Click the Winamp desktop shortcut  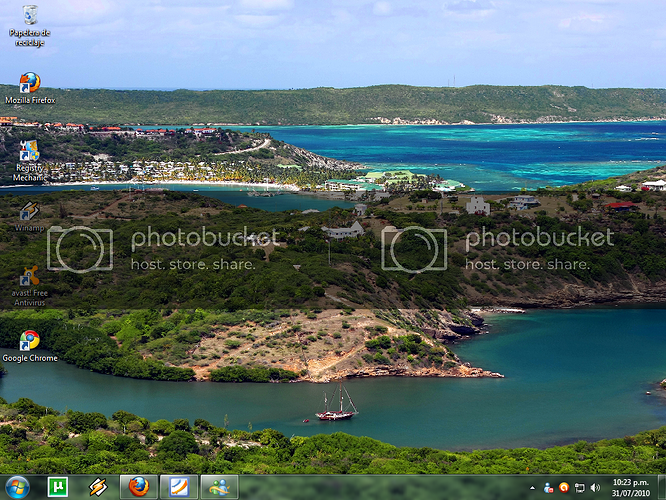click(x=29, y=211)
